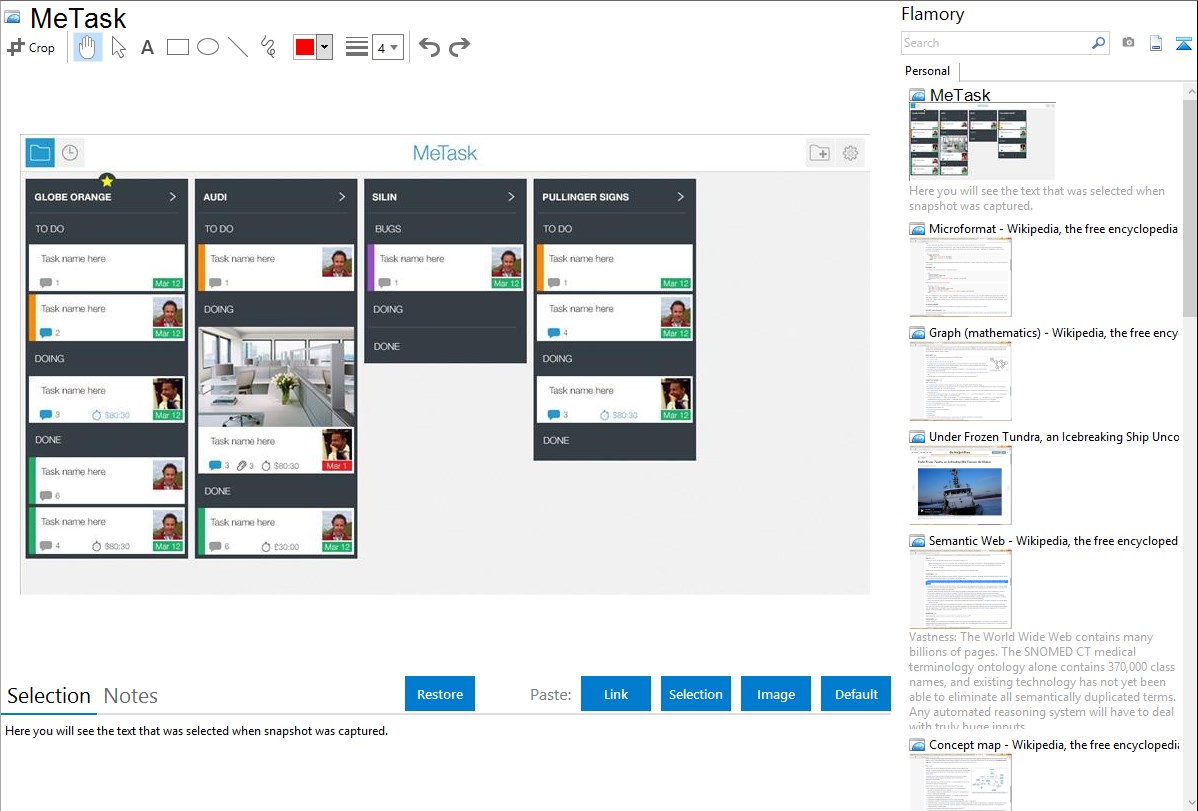Open the line width 4 dropdown

coord(388,47)
